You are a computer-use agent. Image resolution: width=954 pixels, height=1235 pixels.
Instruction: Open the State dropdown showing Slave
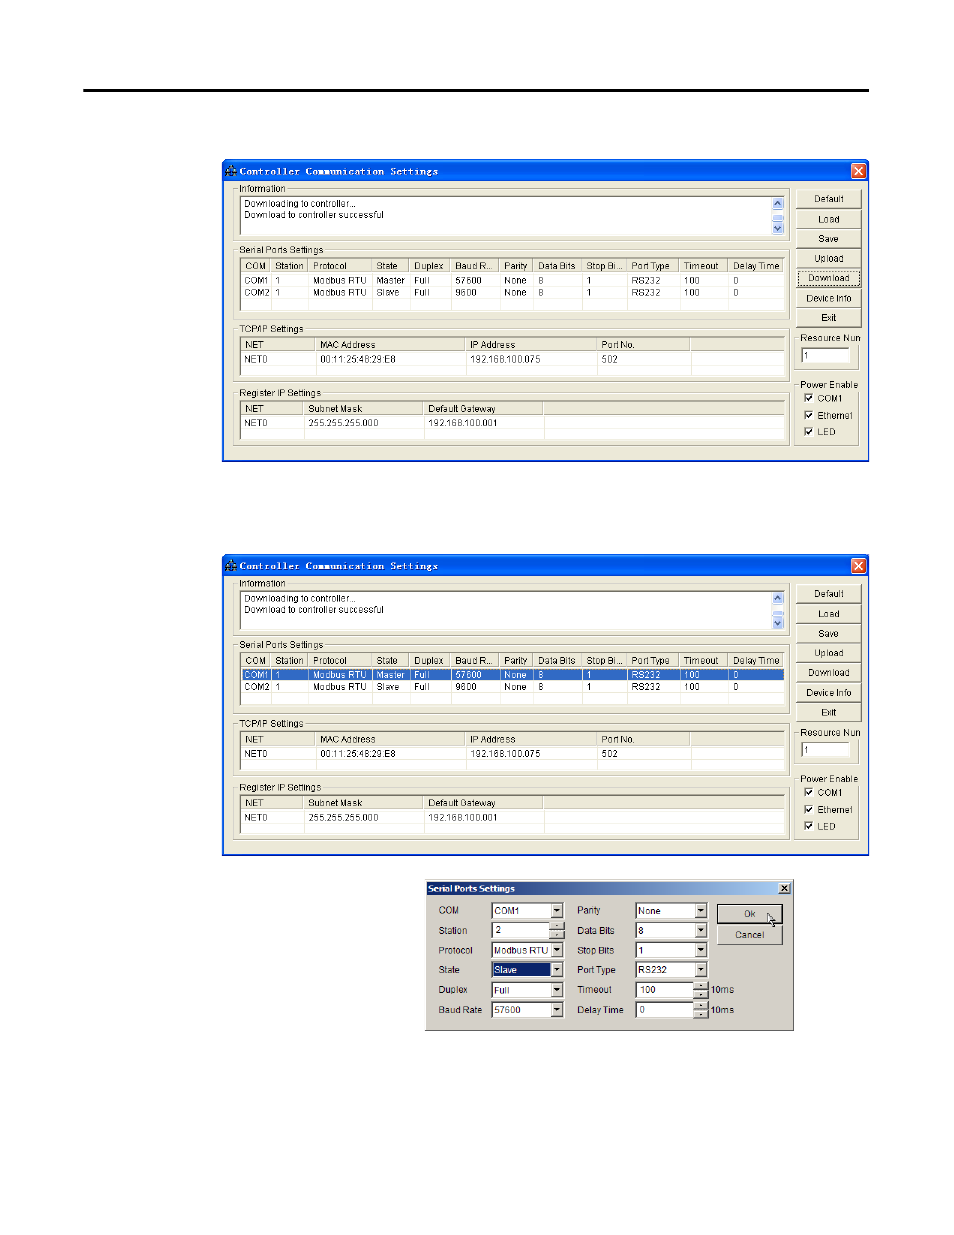pos(557,970)
